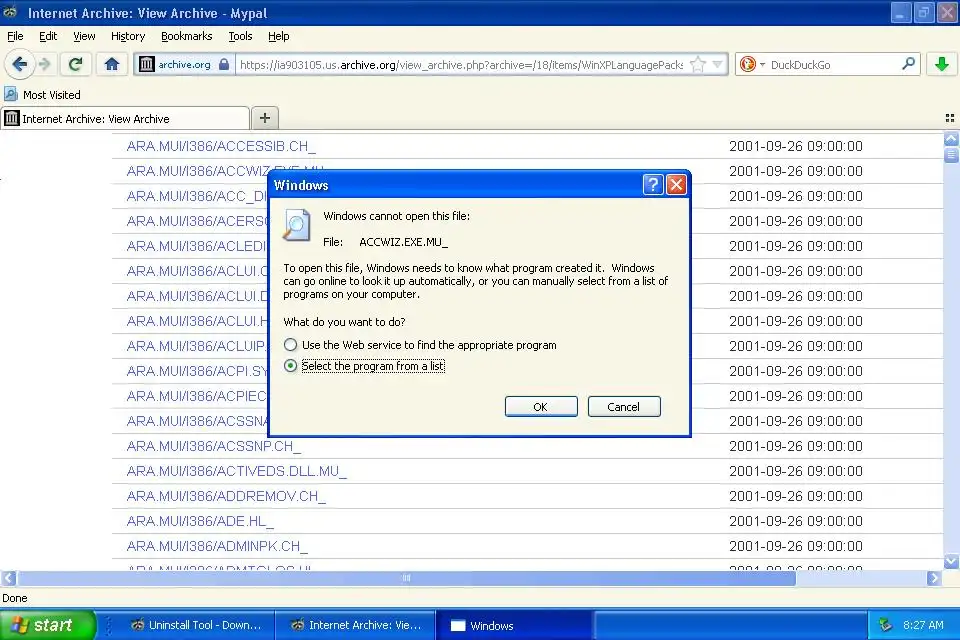Click the dialog Help question mark button
The width and height of the screenshot is (960, 640).
click(653, 184)
